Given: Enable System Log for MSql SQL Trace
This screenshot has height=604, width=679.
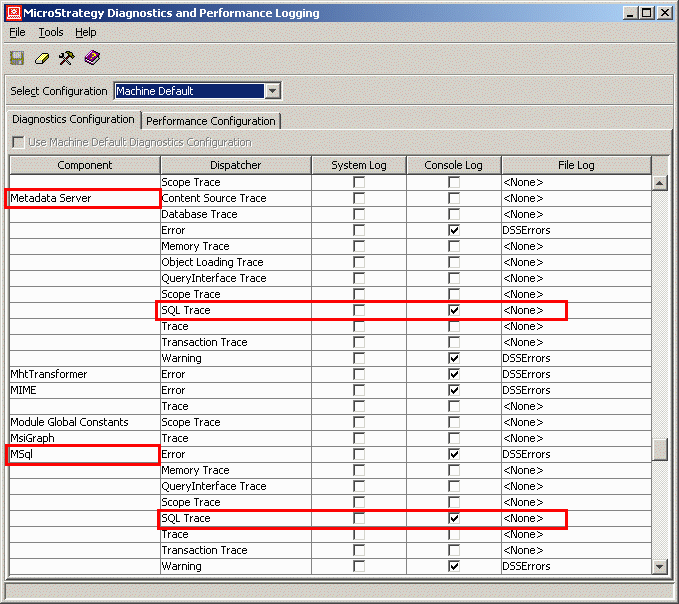Looking at the screenshot, I should 359,518.
